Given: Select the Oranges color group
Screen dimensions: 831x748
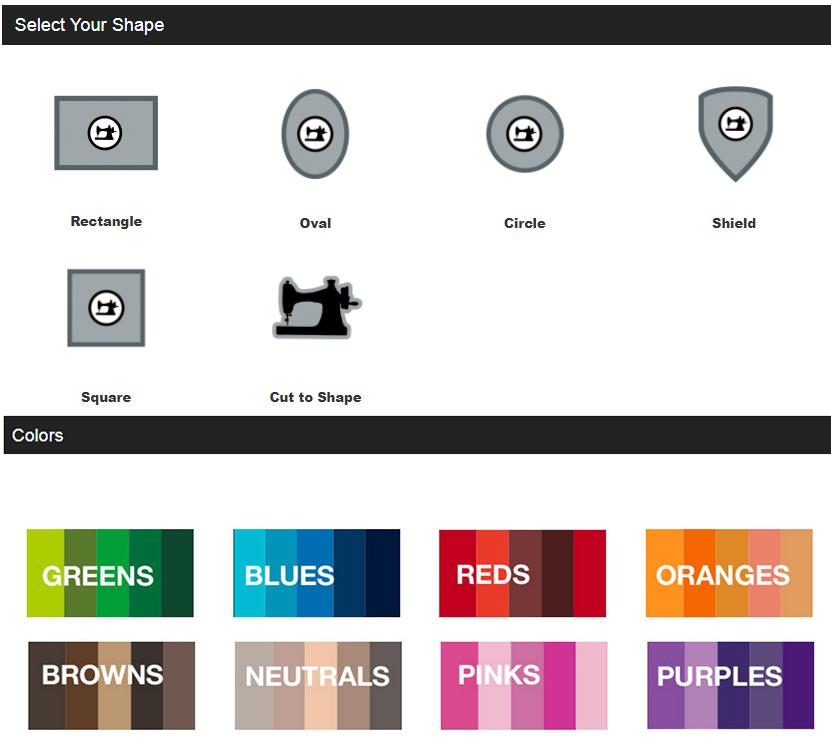Looking at the screenshot, I should (729, 573).
